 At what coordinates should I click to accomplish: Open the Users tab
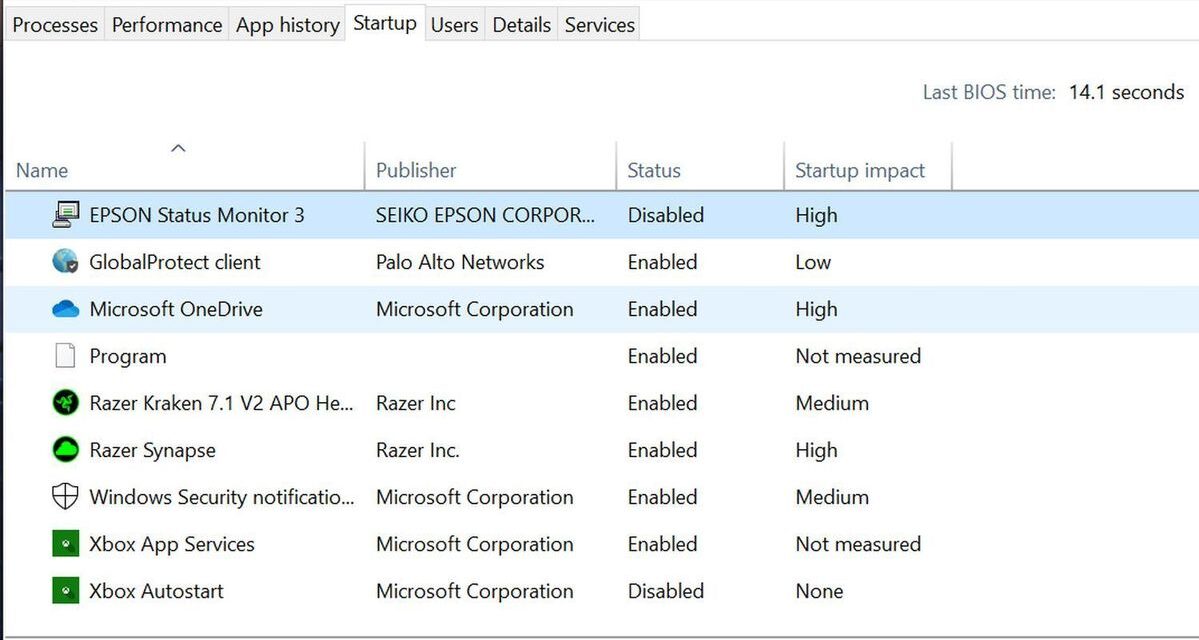[454, 24]
